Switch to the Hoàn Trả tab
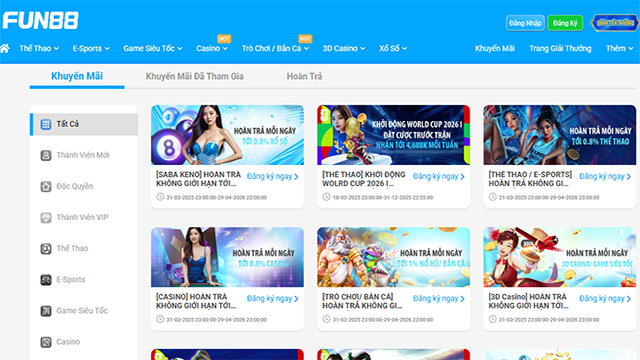Screen dimensions: 640x360 pos(304,76)
